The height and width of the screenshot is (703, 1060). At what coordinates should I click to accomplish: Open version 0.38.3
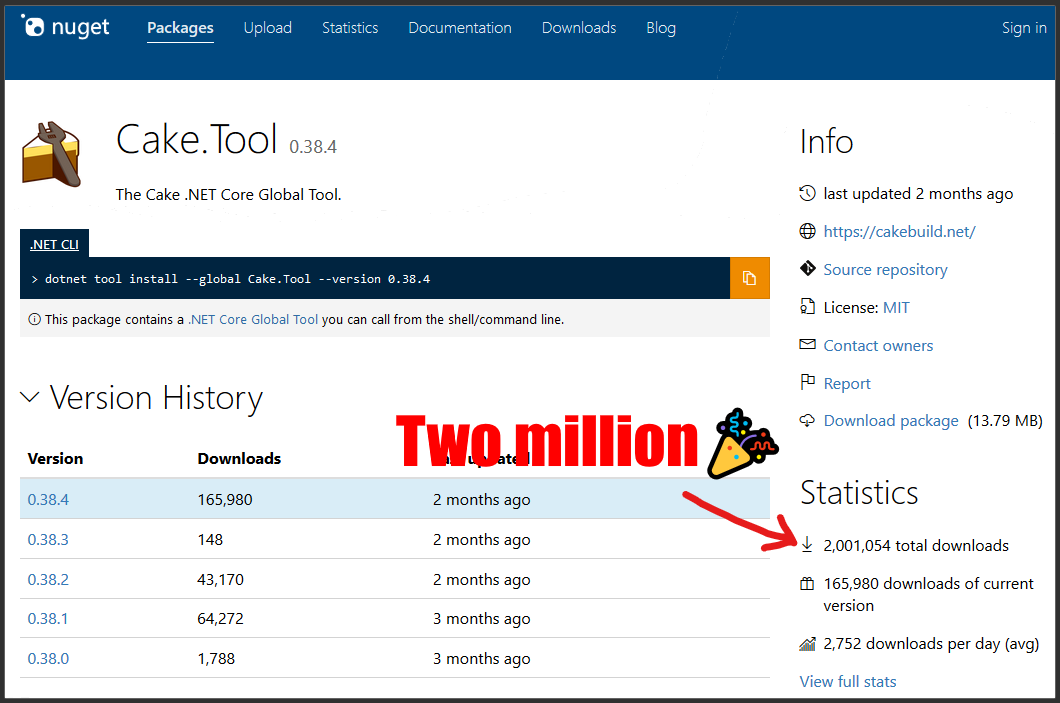point(48,539)
